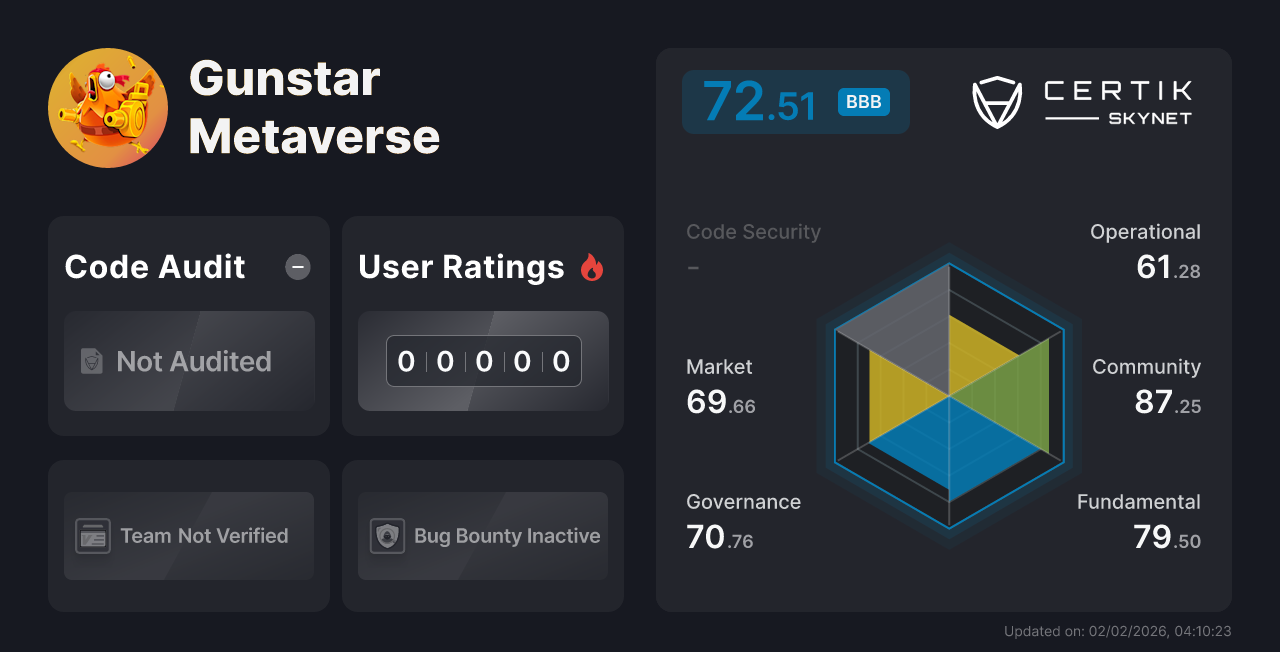This screenshot has height=652, width=1280.
Task: Click the fire icon next to User Ratings
Action: (594, 266)
